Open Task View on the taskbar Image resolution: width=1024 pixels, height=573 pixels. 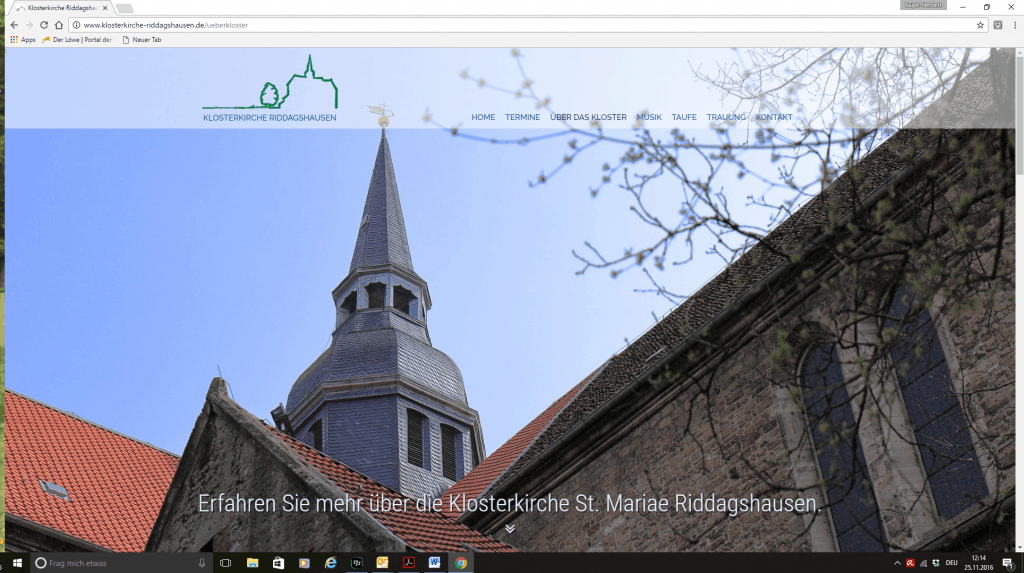coord(225,563)
